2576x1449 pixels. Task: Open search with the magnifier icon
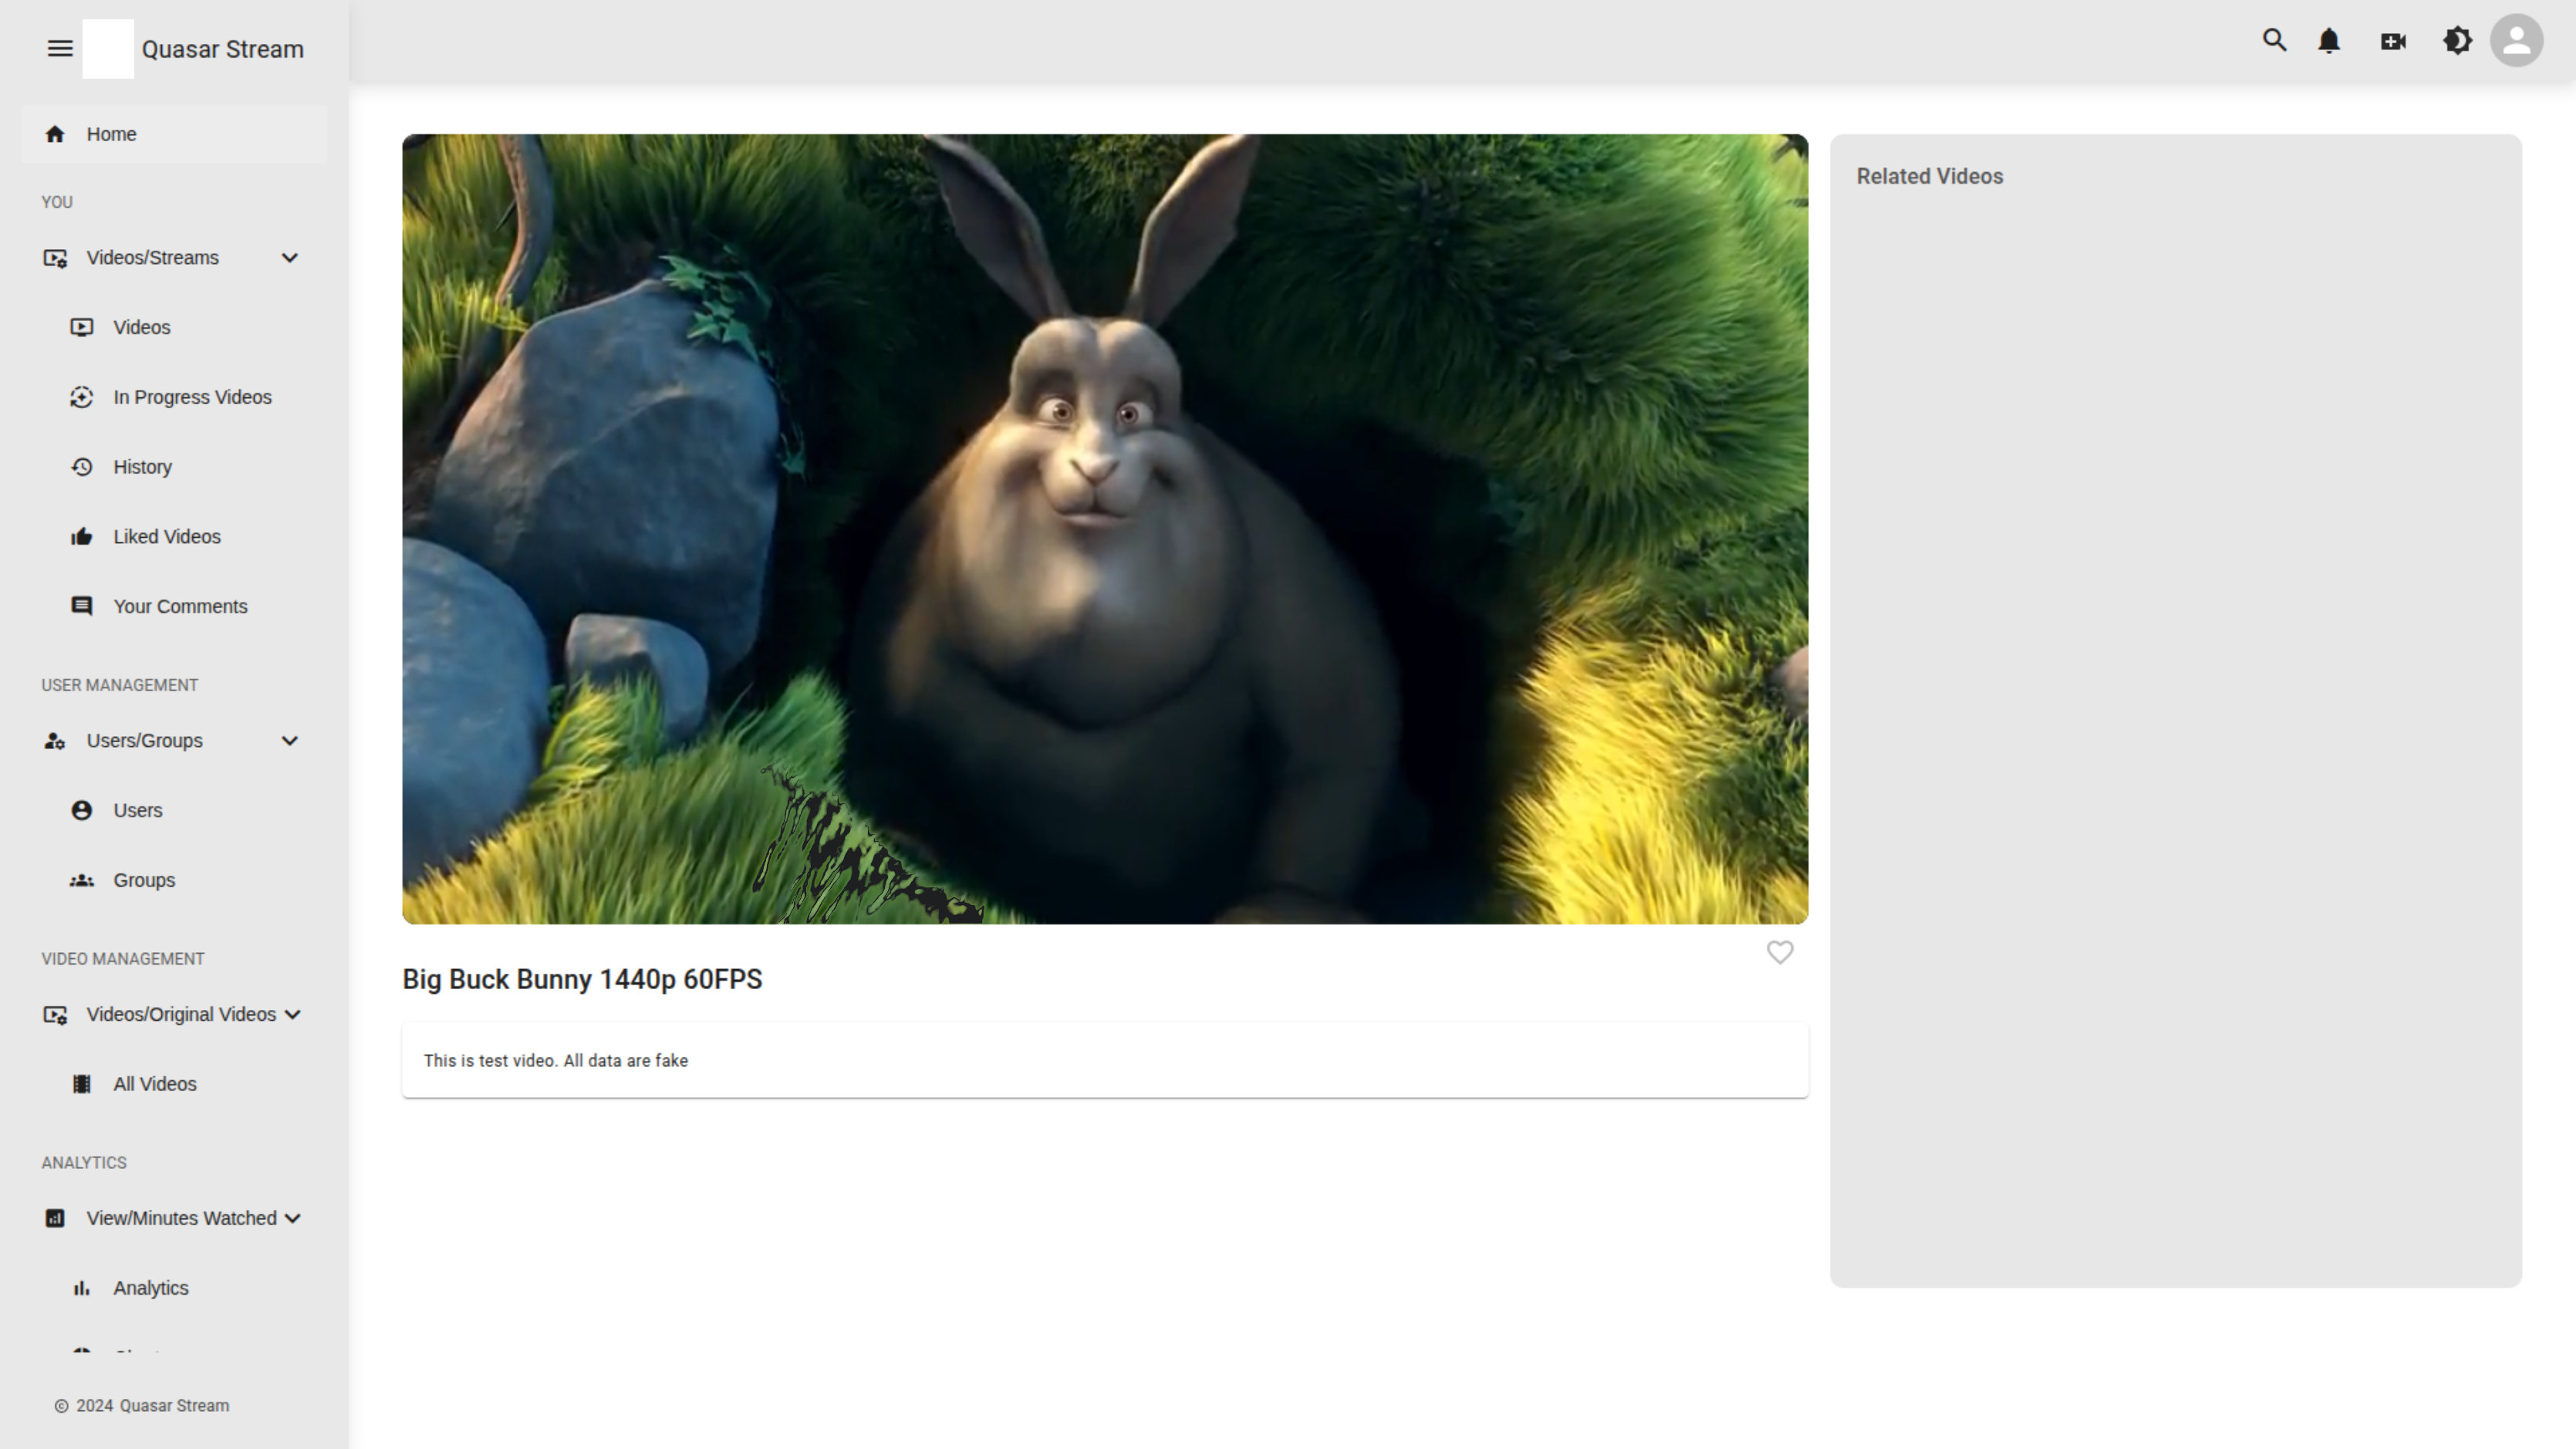(2274, 41)
